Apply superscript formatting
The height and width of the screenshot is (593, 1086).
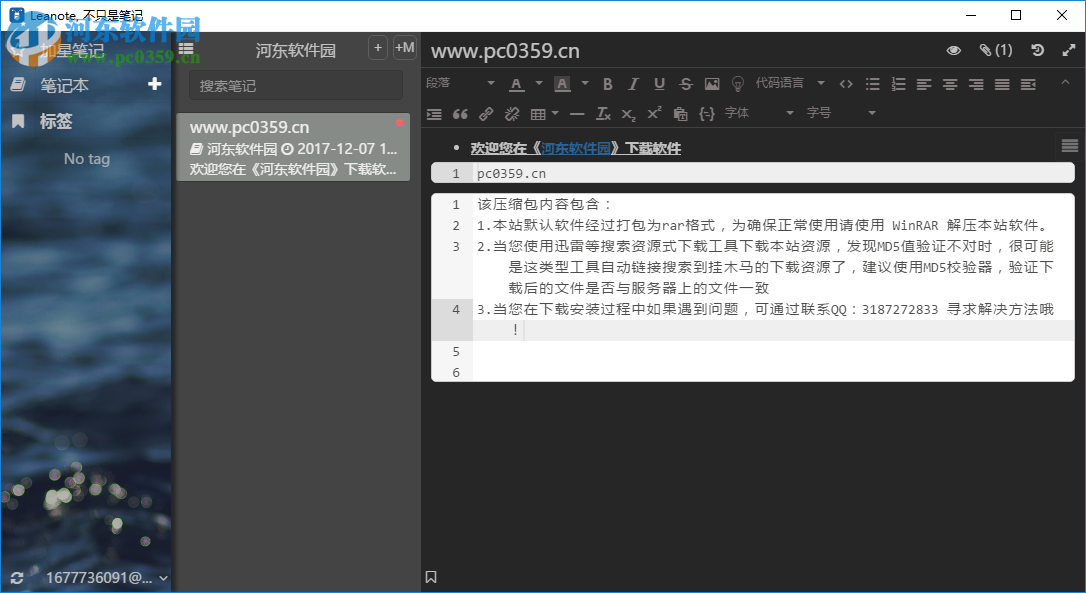pos(653,113)
